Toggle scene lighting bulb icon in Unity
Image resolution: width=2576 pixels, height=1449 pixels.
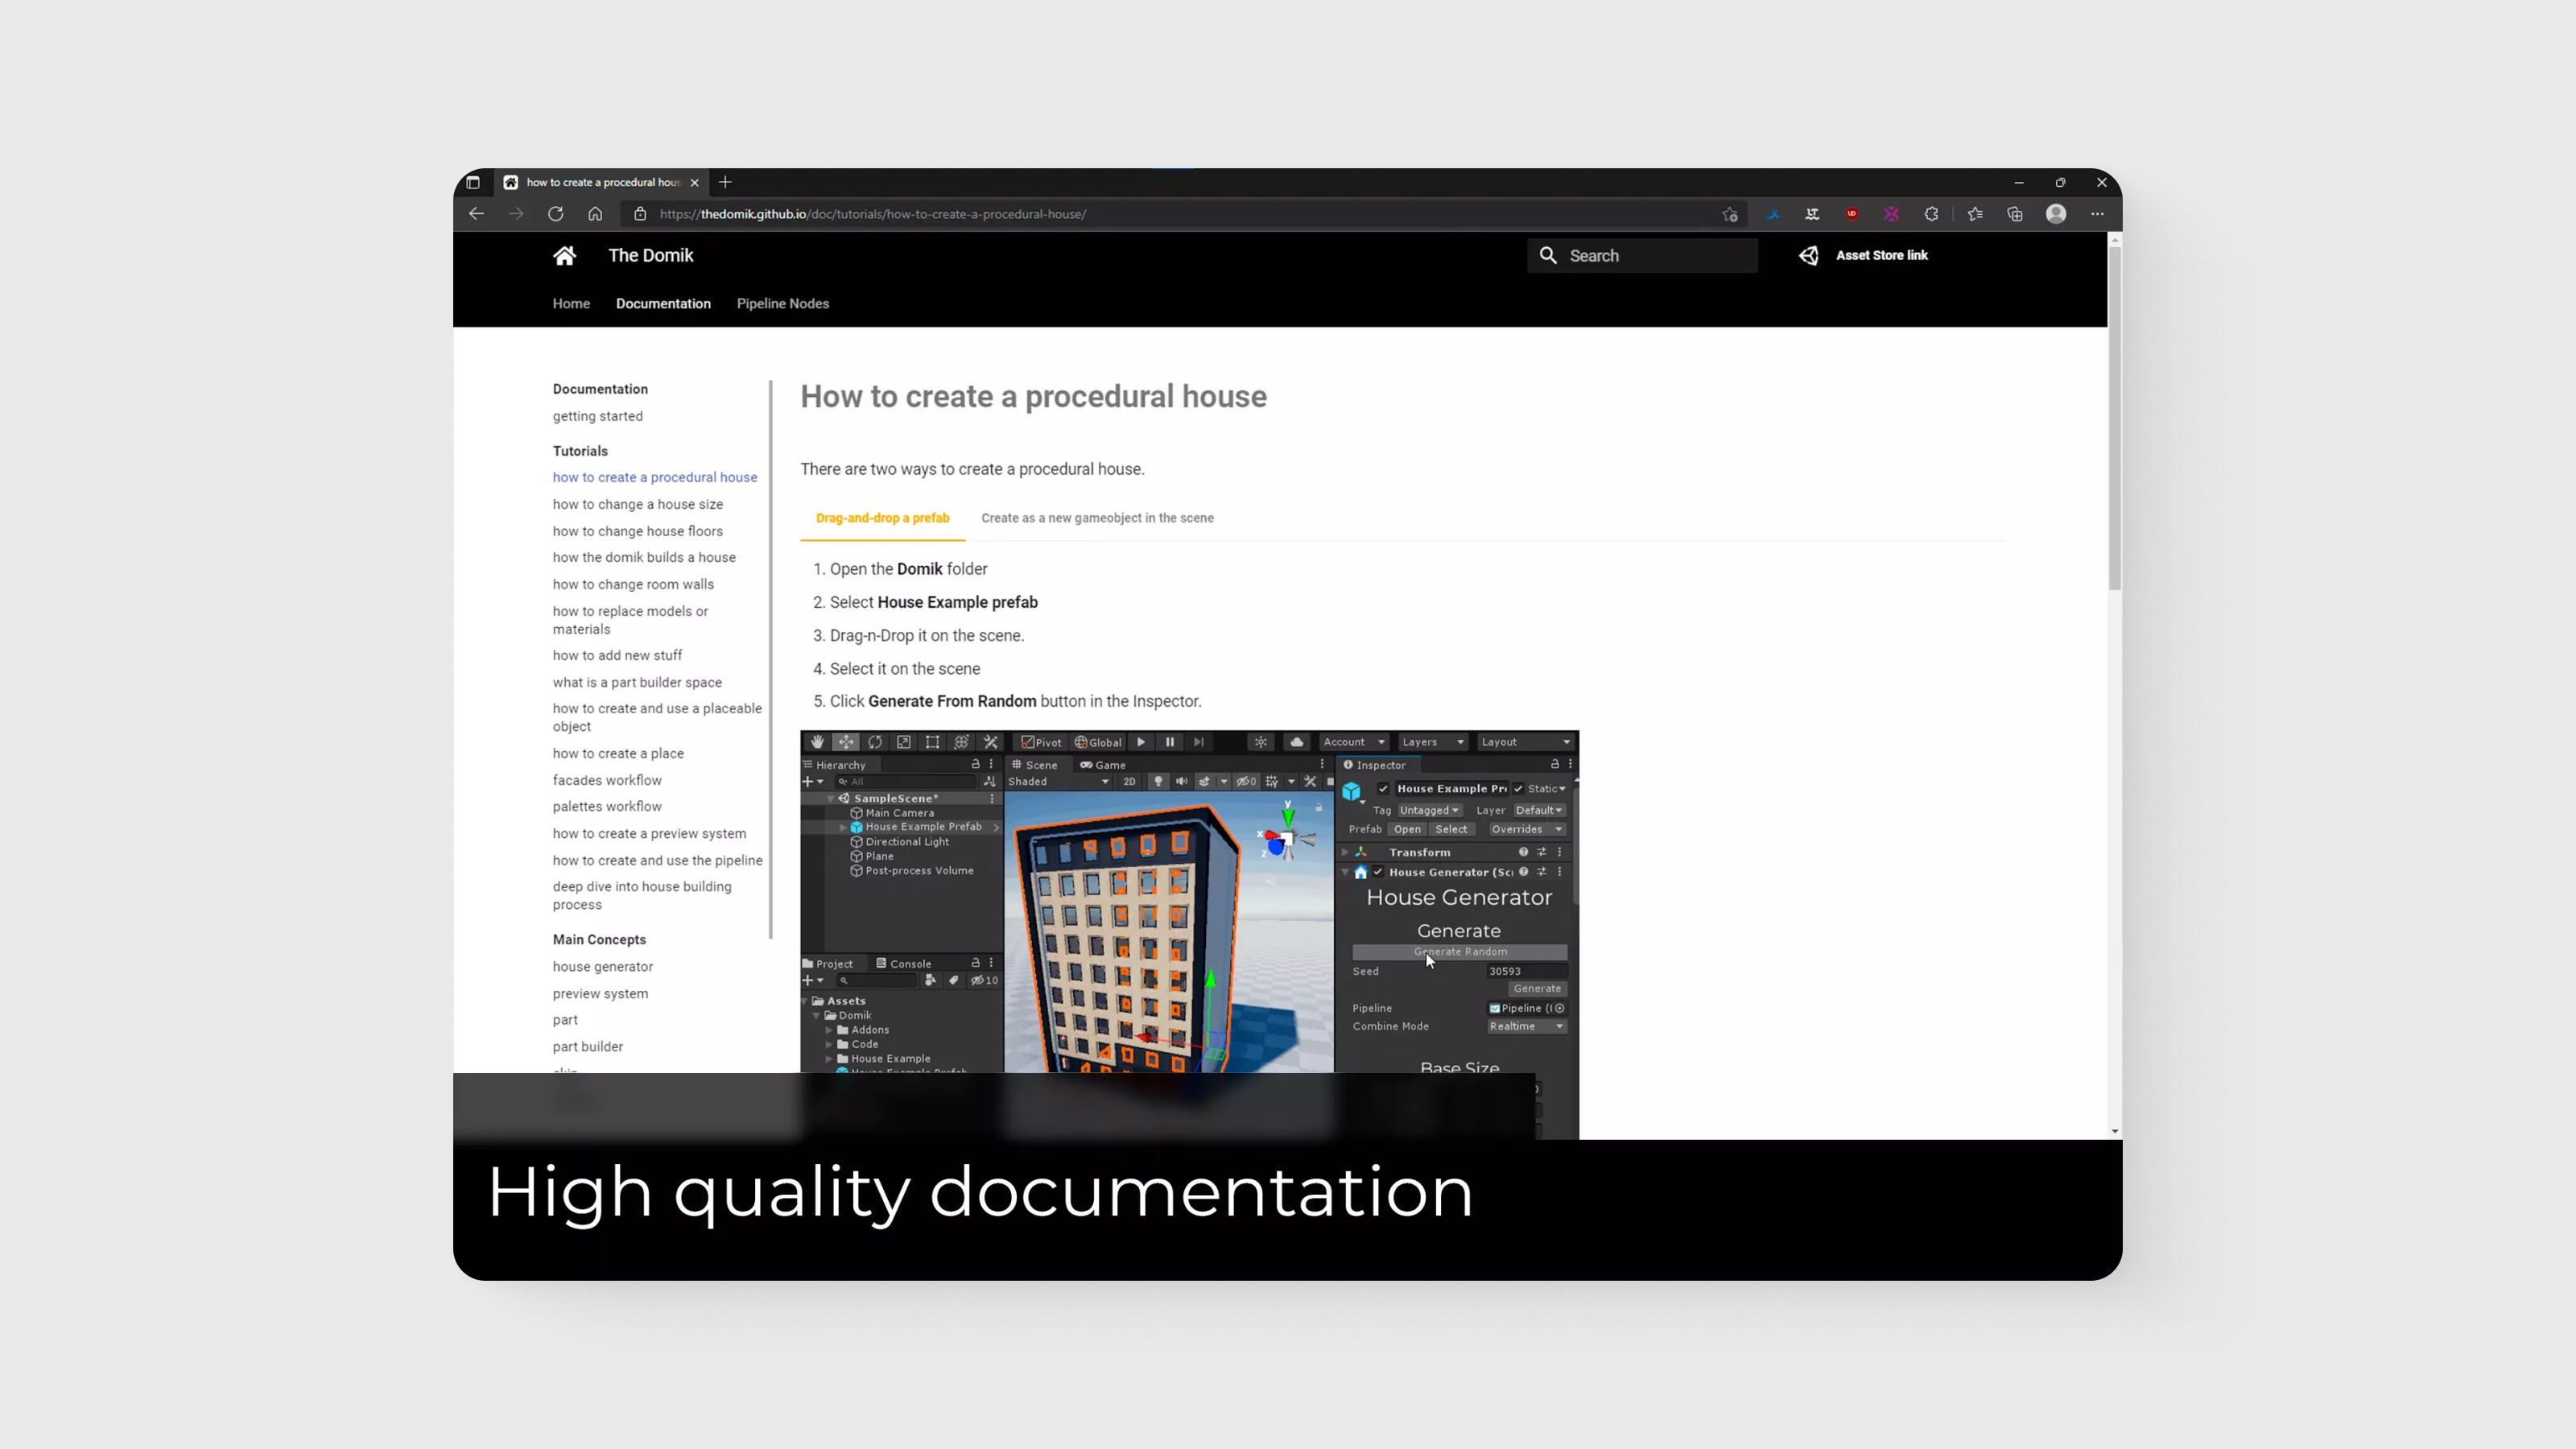1158,782
